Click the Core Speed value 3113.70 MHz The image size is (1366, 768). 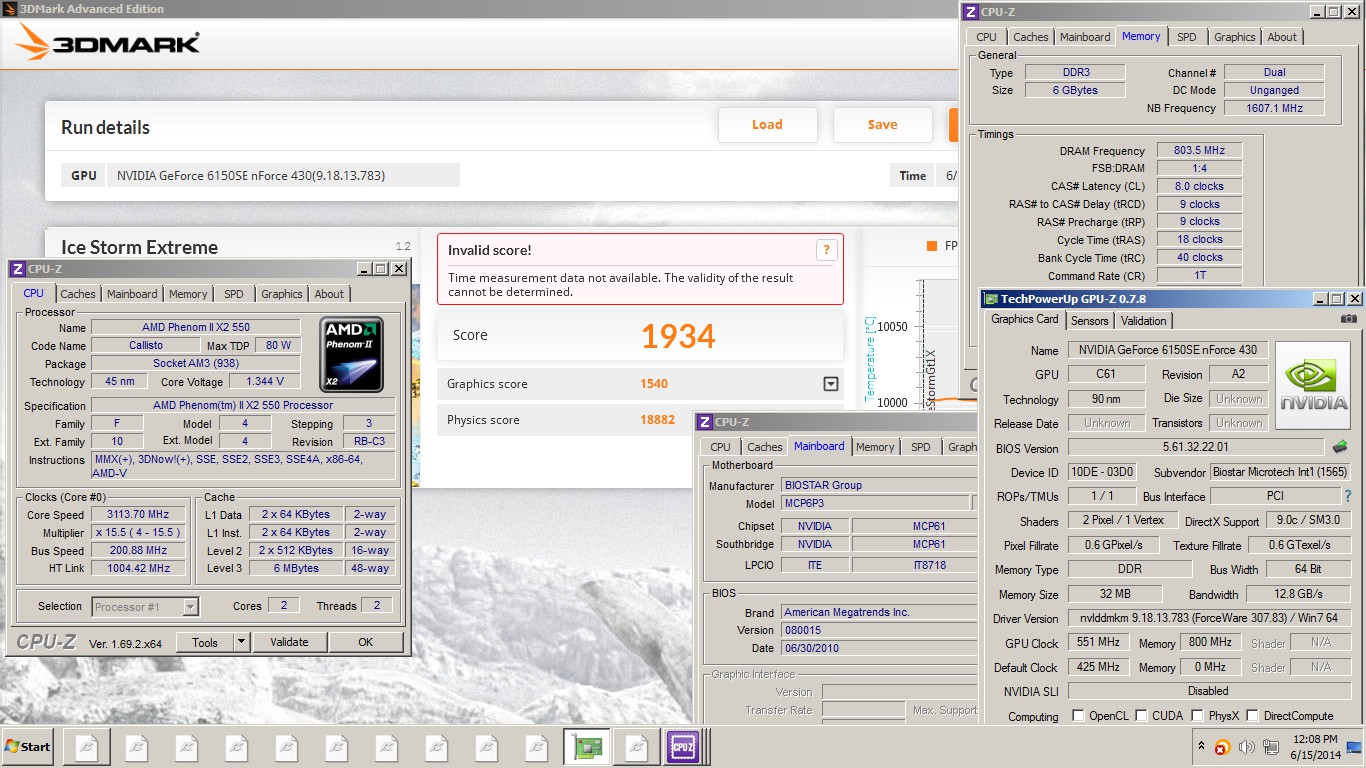point(139,515)
